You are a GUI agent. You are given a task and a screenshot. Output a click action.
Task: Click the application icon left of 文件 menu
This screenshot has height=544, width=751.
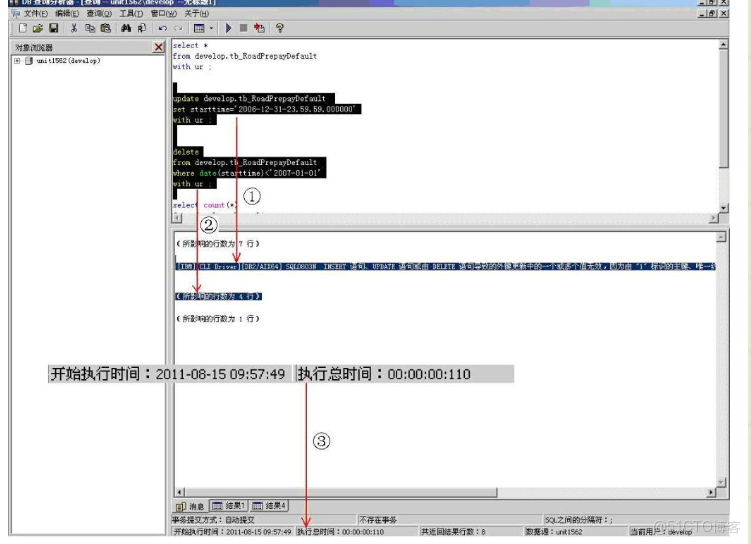[15, 13]
